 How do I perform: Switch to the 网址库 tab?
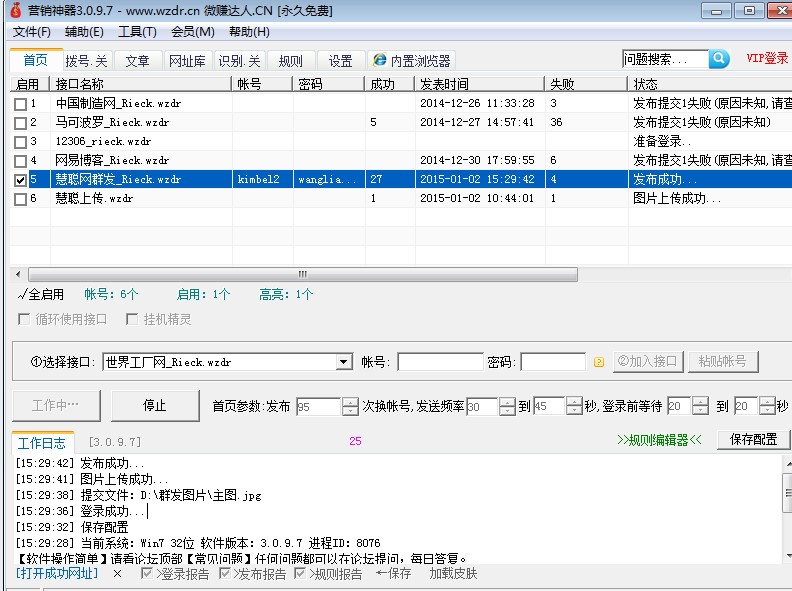click(x=186, y=61)
